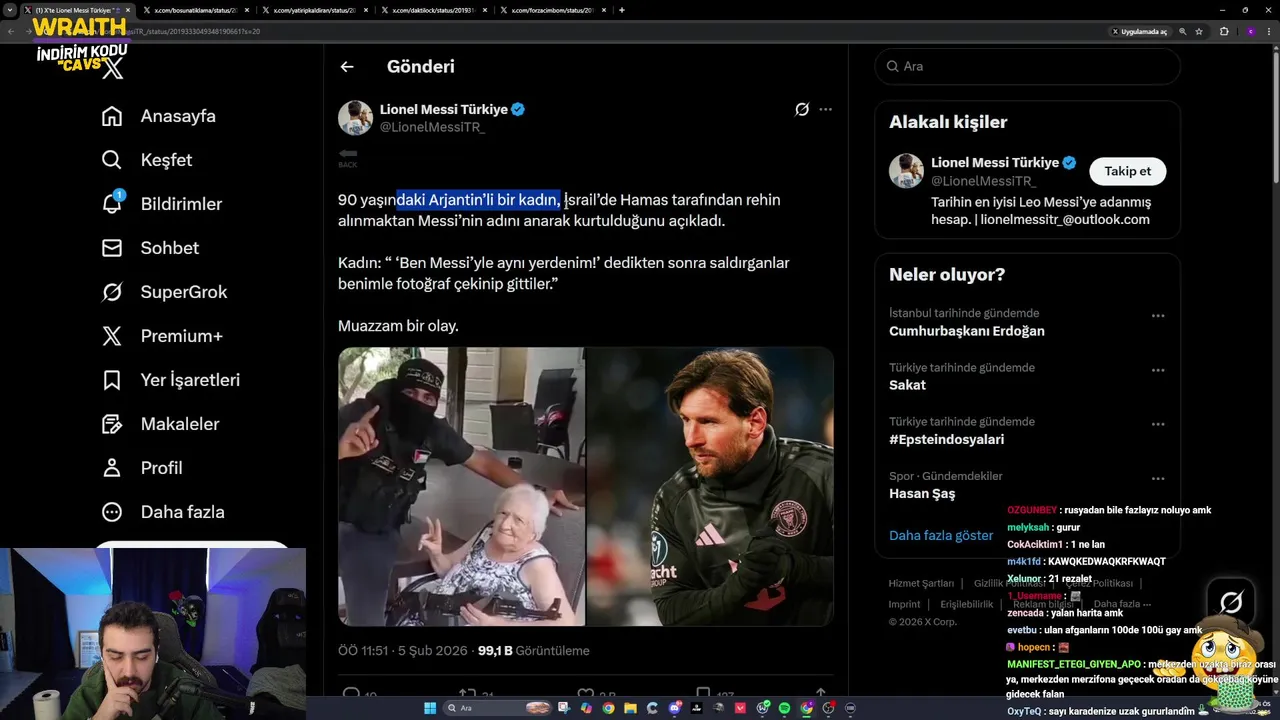Image resolution: width=1280 pixels, height=720 pixels.
Task: Open Anasayfa home icon in sidebar
Action: (112, 116)
